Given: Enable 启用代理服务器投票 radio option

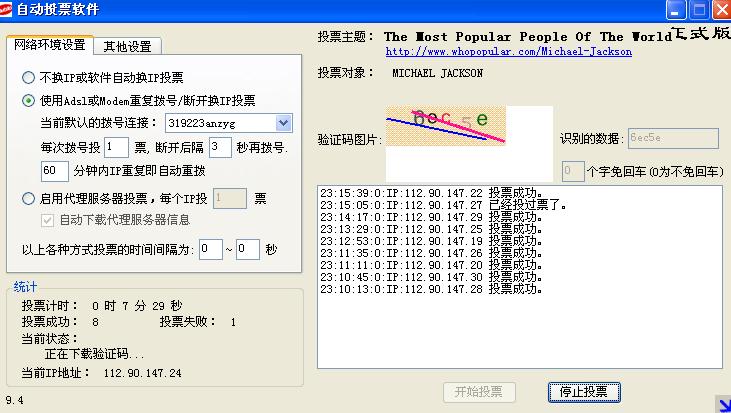Looking at the screenshot, I should point(28,199).
